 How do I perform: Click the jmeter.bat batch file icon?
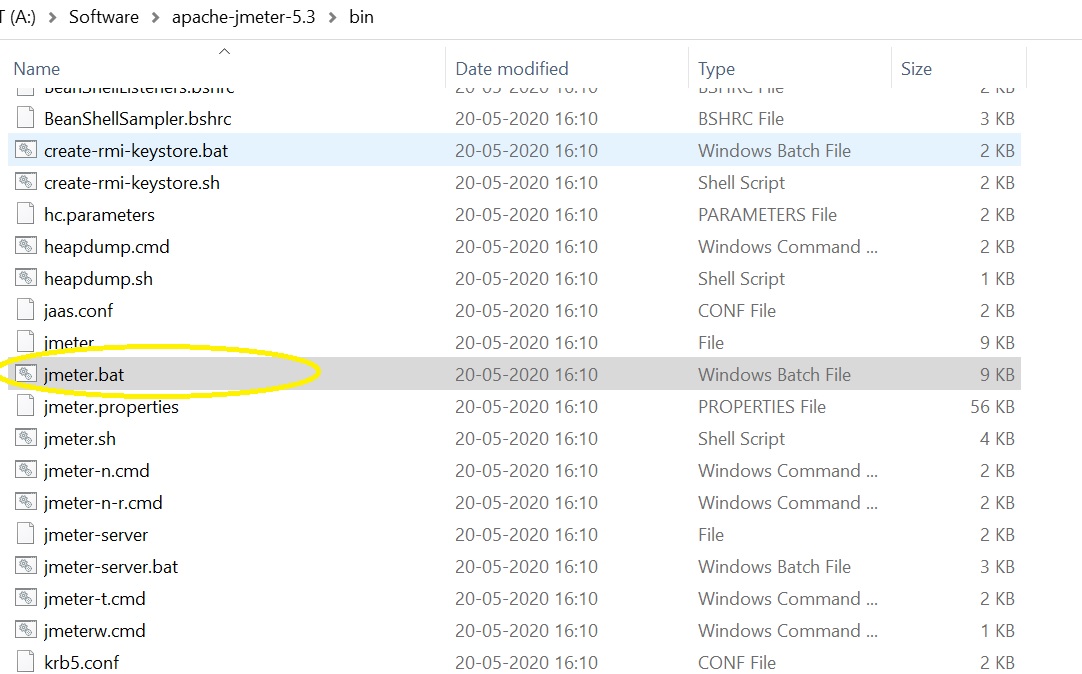[x=26, y=374]
